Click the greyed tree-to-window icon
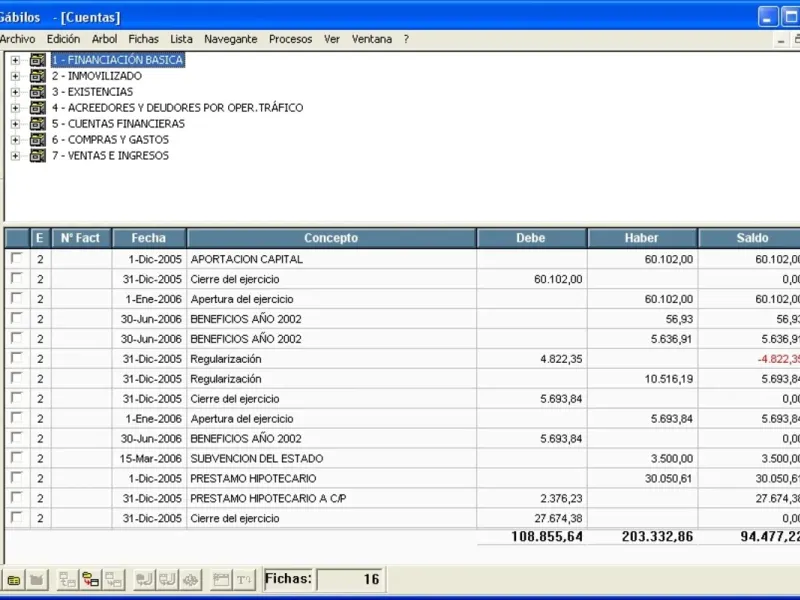 tap(67, 580)
